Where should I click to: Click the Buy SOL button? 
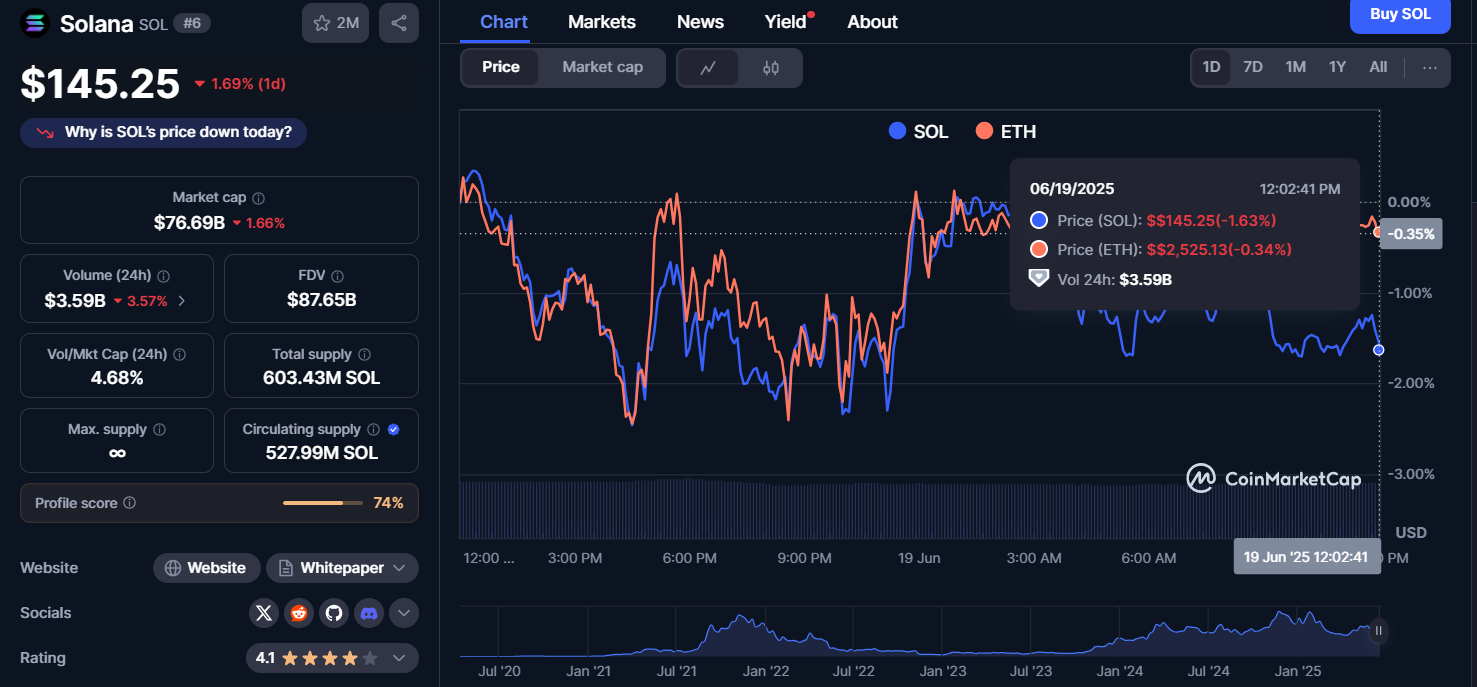pos(1400,15)
